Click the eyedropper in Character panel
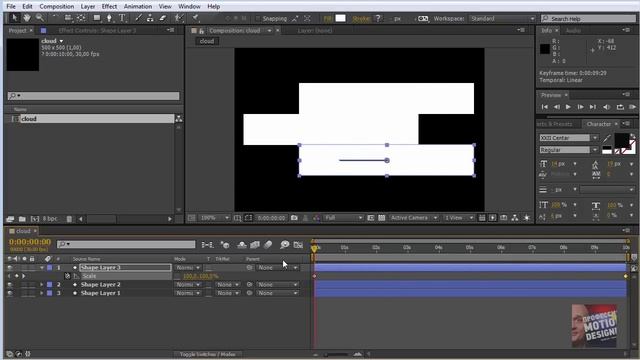 [607, 138]
